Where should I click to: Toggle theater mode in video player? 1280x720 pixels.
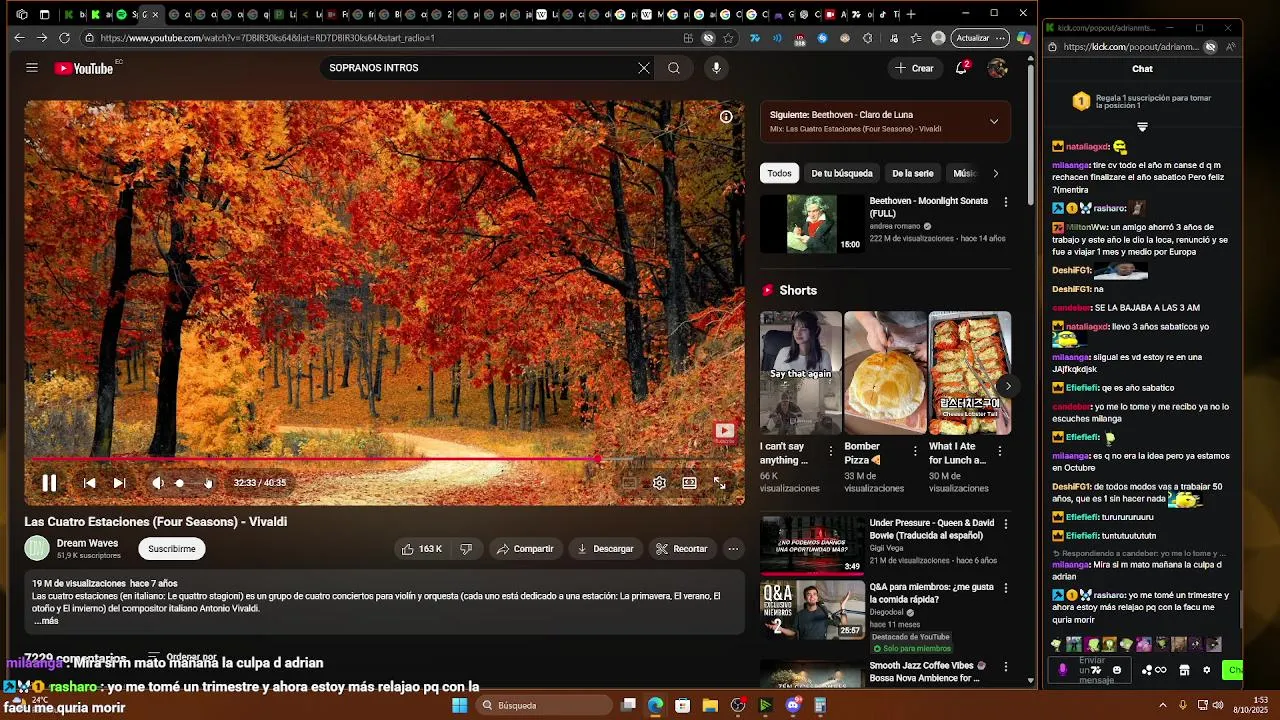click(x=689, y=483)
